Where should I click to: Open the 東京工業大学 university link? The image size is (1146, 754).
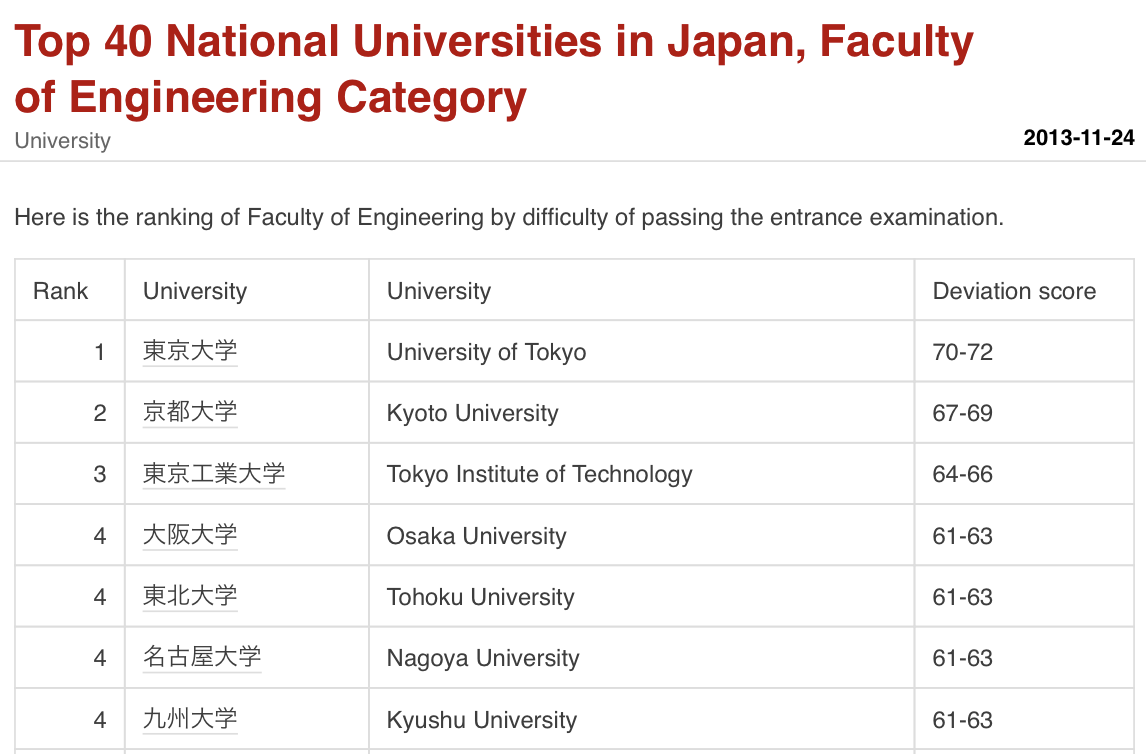pos(214,474)
